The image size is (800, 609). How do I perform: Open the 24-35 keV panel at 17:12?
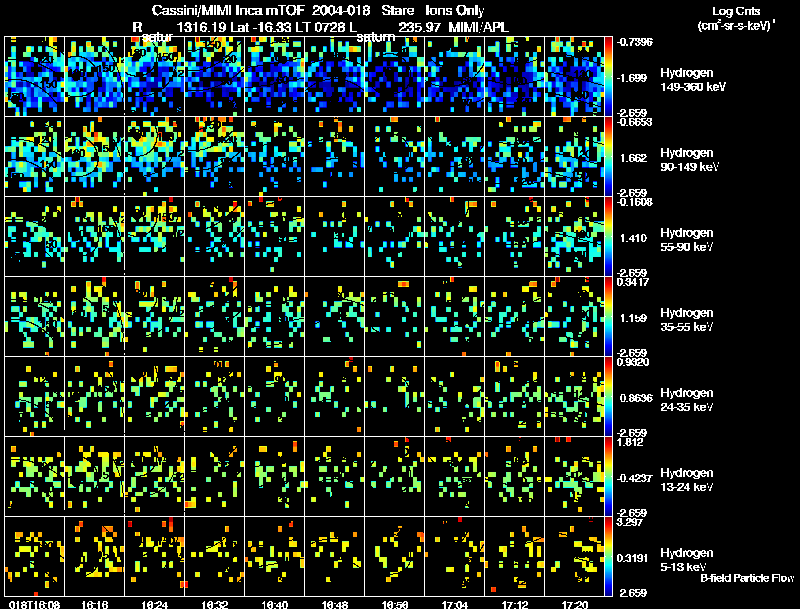point(514,397)
